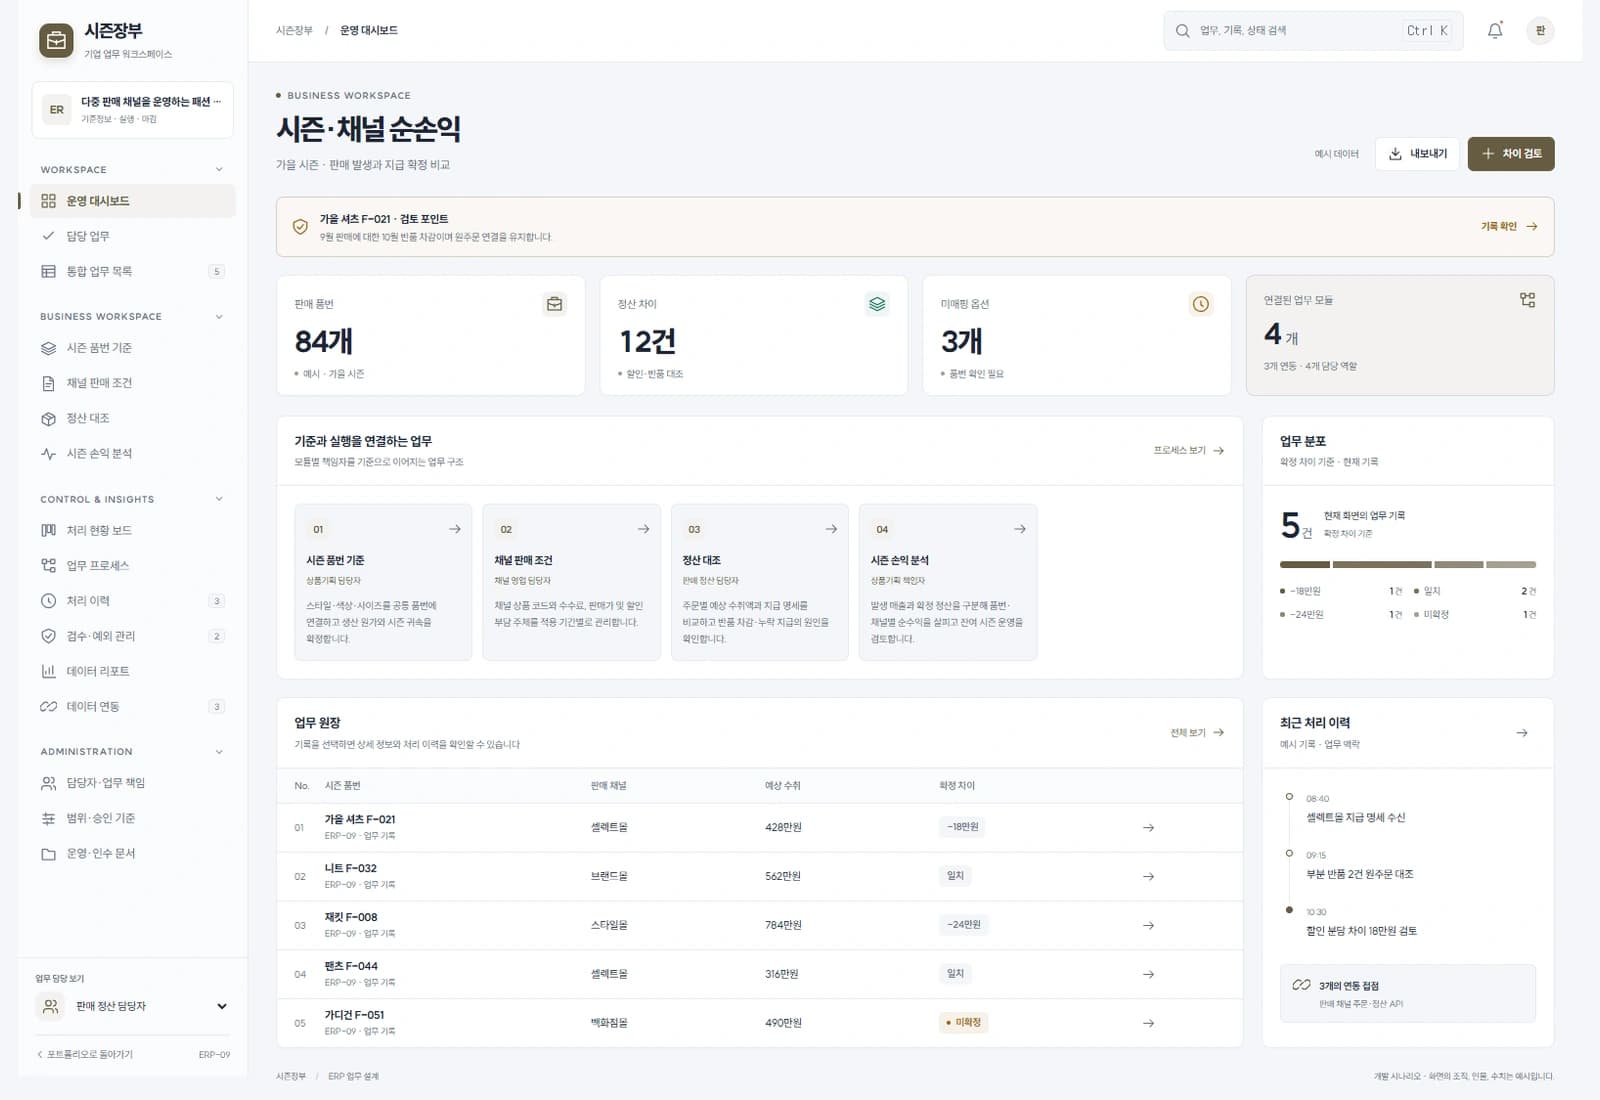Collapse the ADMINISTRATION section
This screenshot has height=1100, width=1600.
coord(219,752)
